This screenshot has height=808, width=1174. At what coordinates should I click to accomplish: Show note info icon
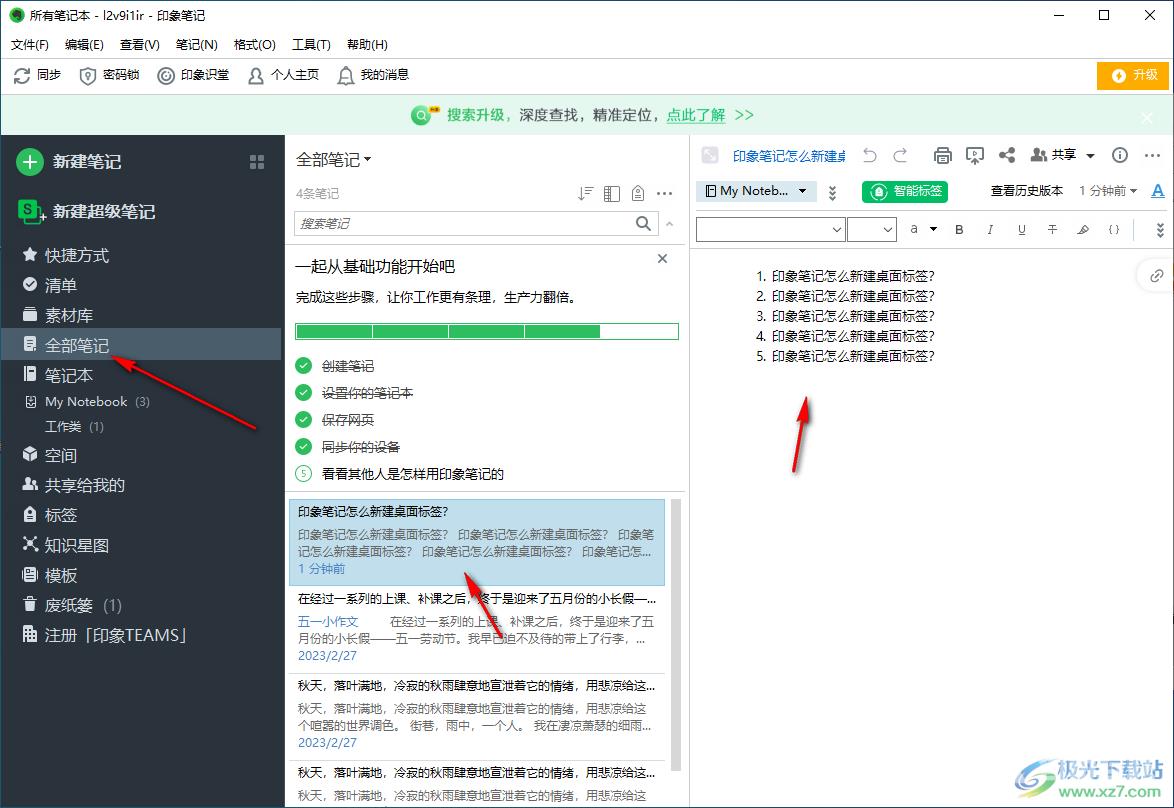click(x=1119, y=155)
